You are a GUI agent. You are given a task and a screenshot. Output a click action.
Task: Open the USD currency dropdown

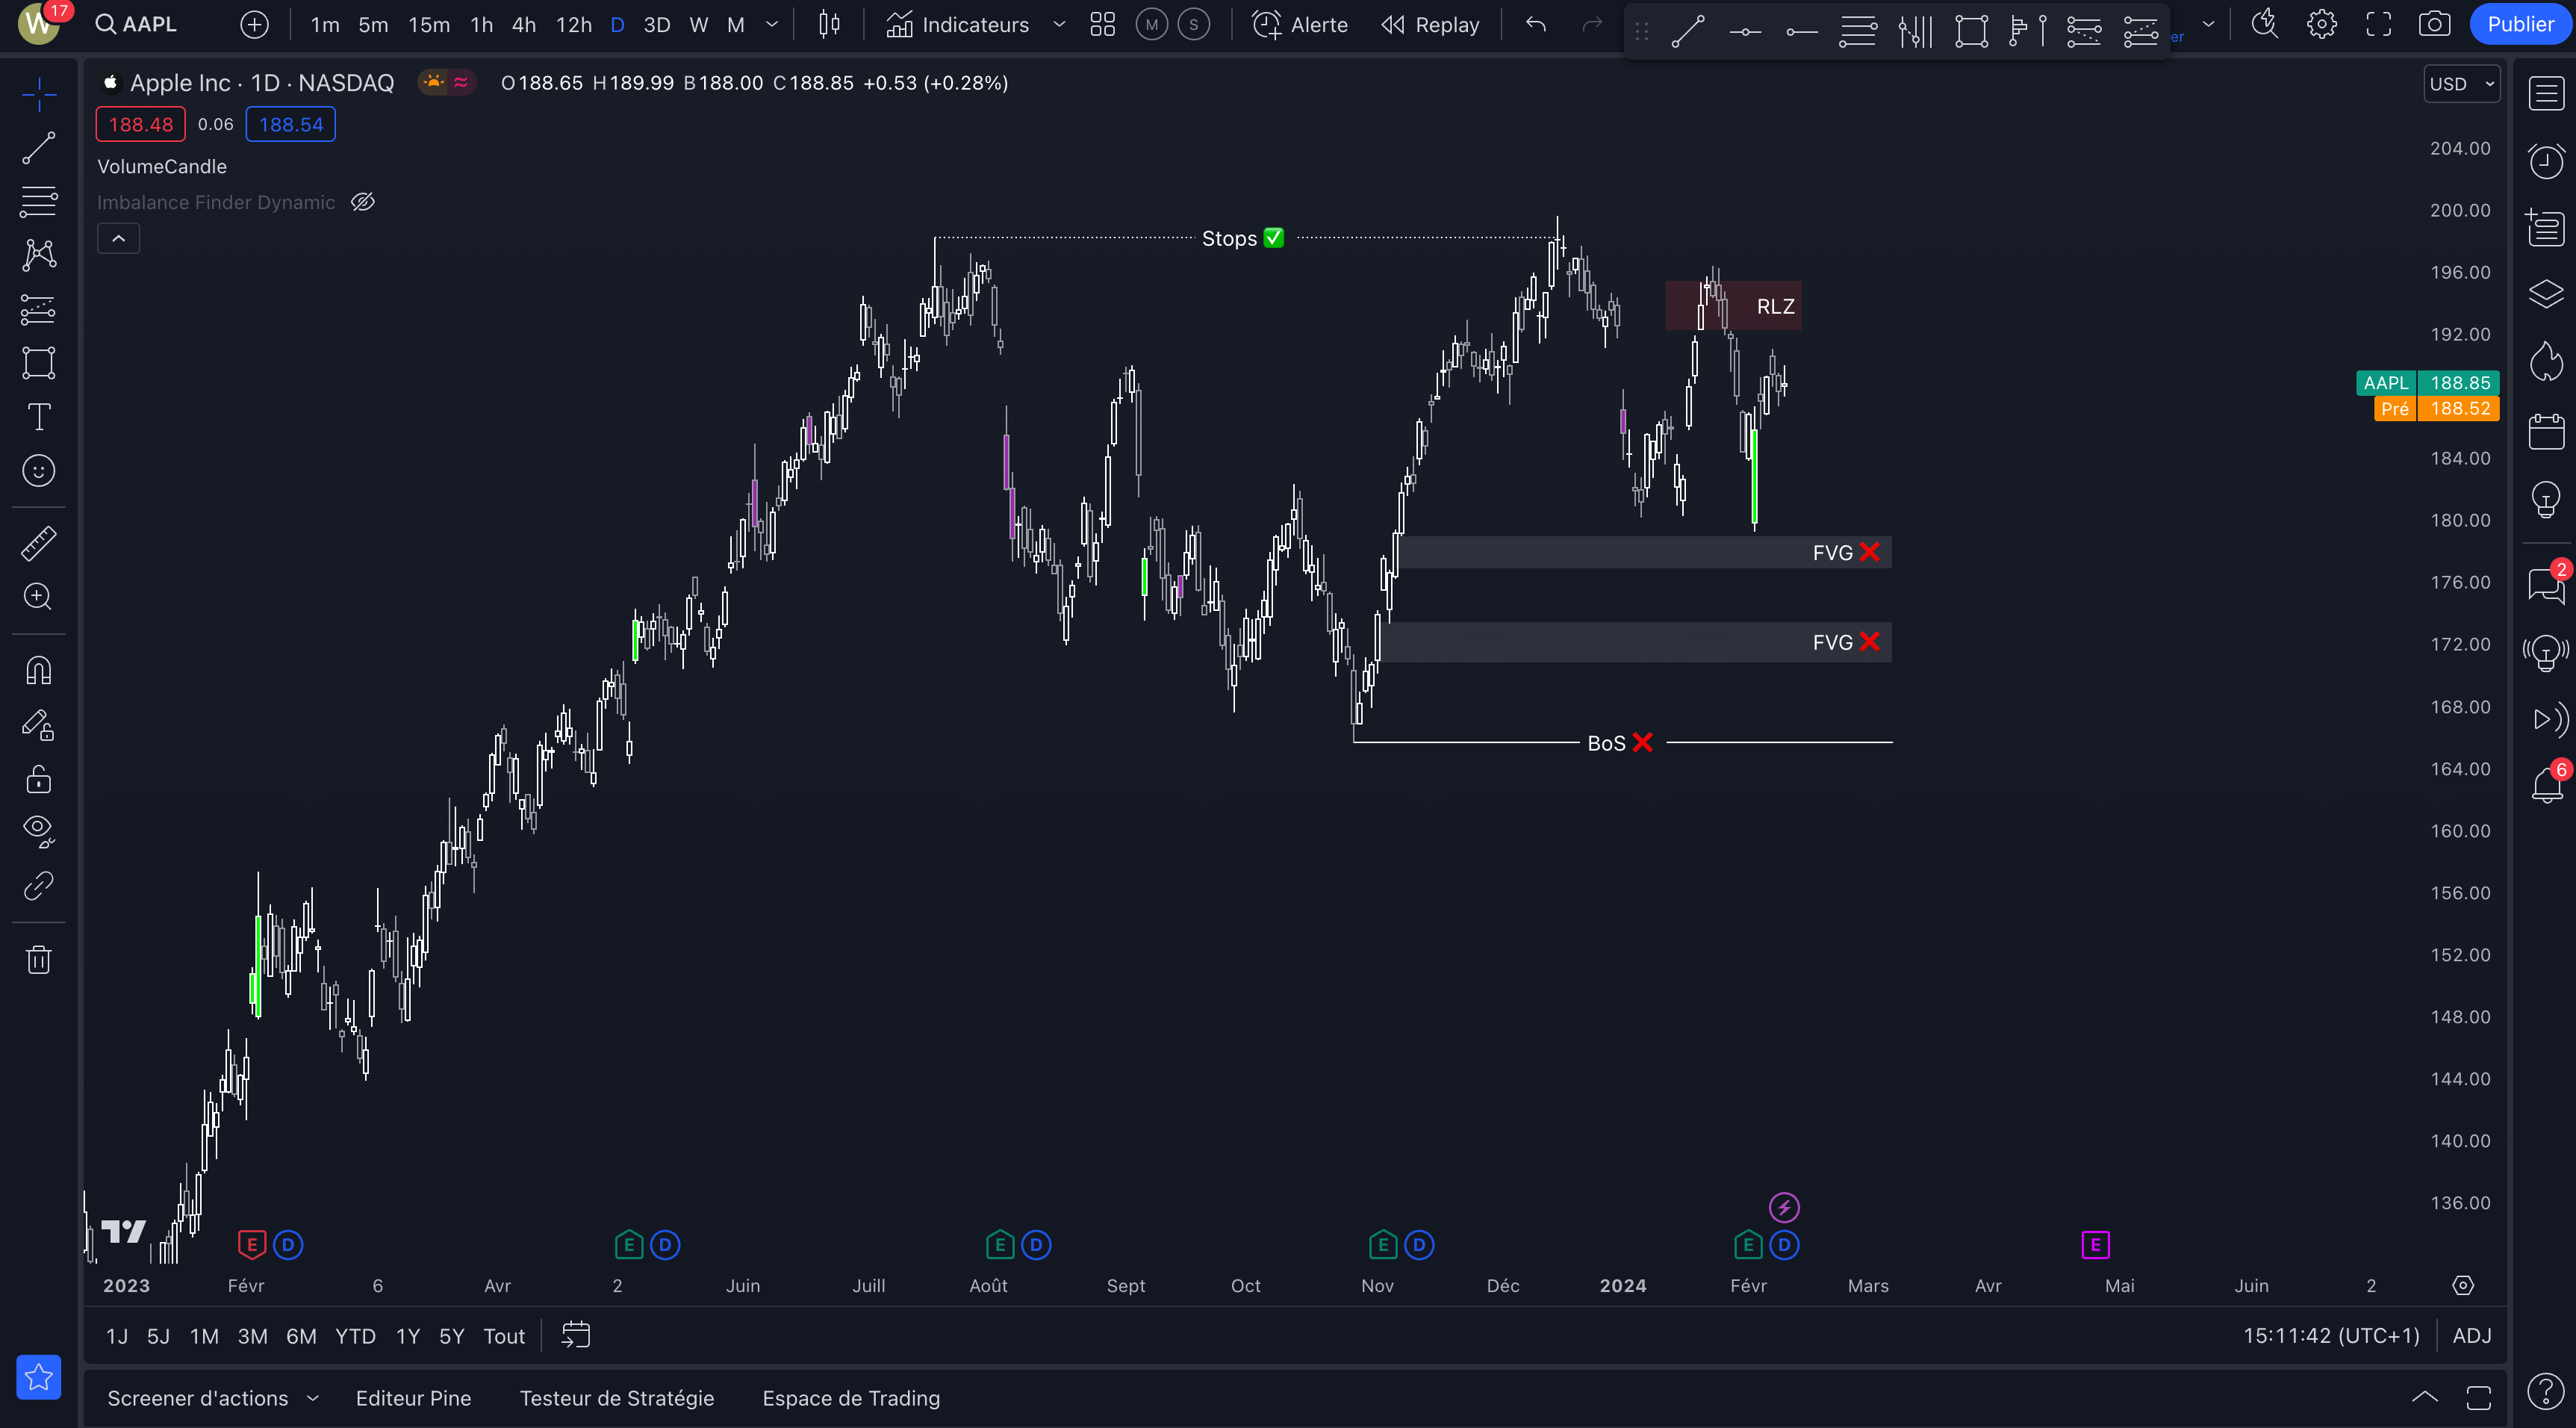2462,84
